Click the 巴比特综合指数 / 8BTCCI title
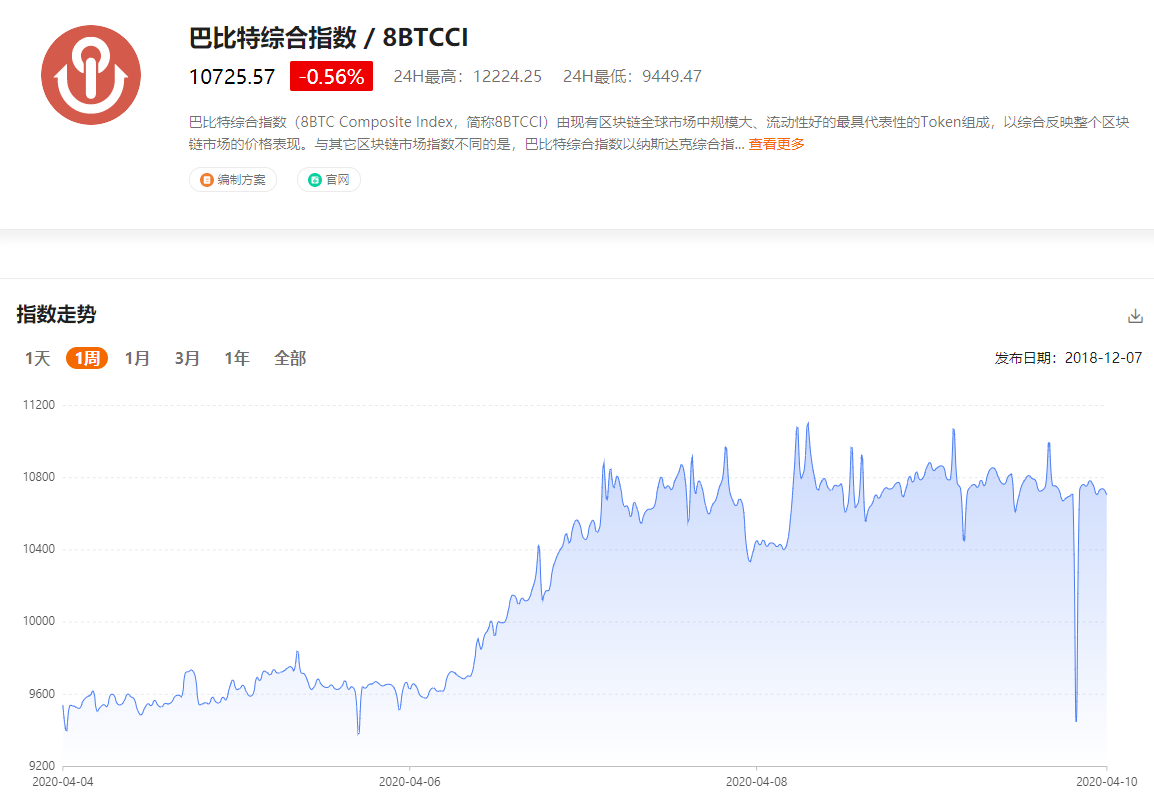Viewport: 1154px width, 800px height. [328, 37]
